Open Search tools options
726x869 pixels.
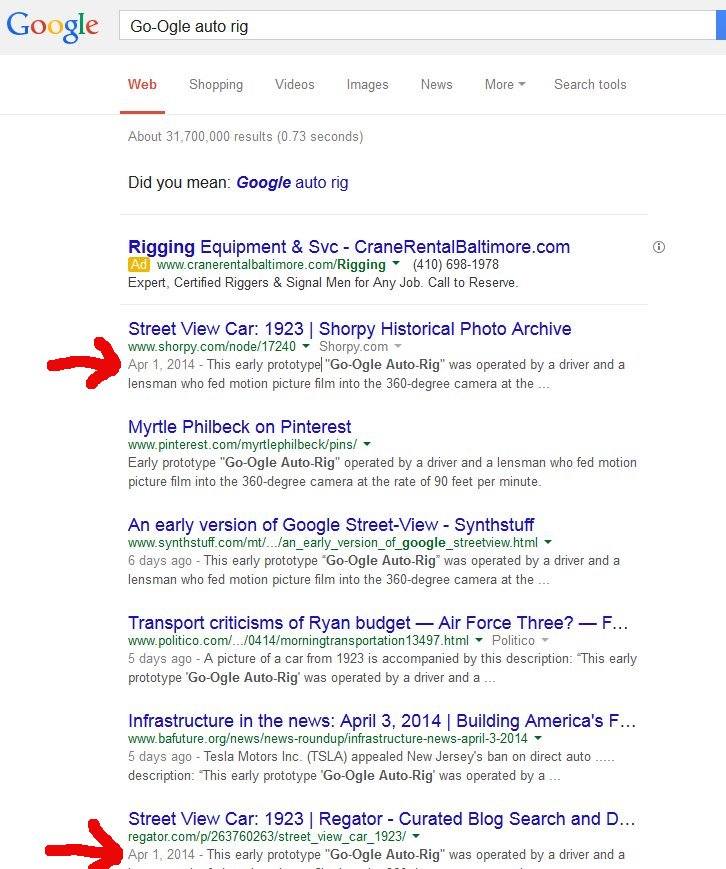coord(590,85)
